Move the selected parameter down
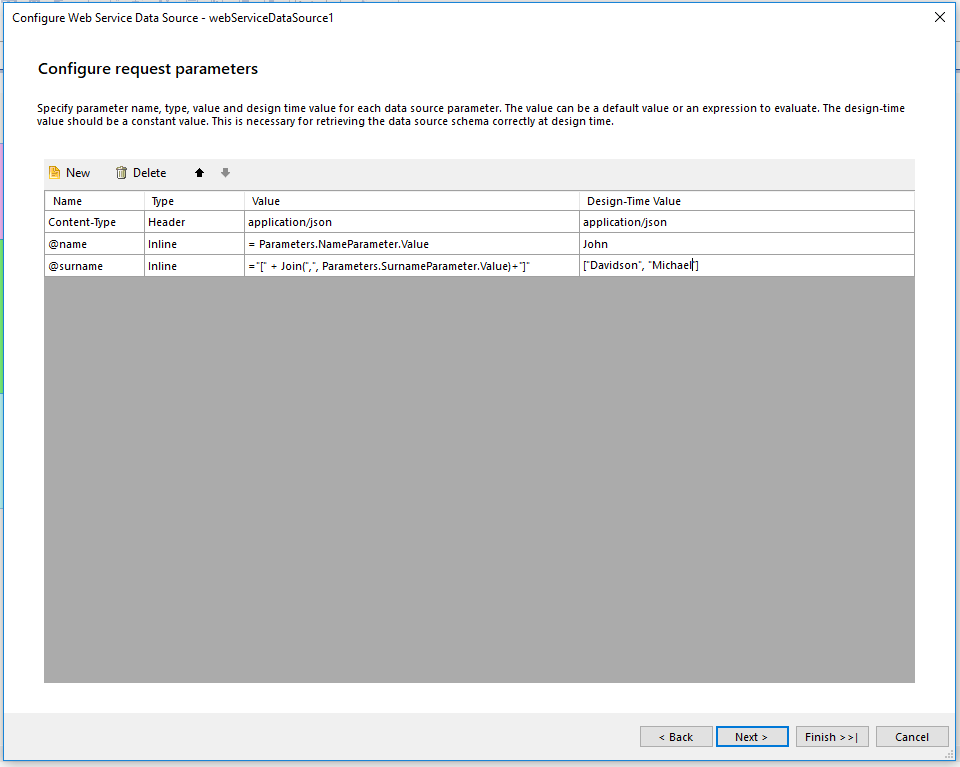Viewport: 960px width, 767px height. tap(225, 172)
